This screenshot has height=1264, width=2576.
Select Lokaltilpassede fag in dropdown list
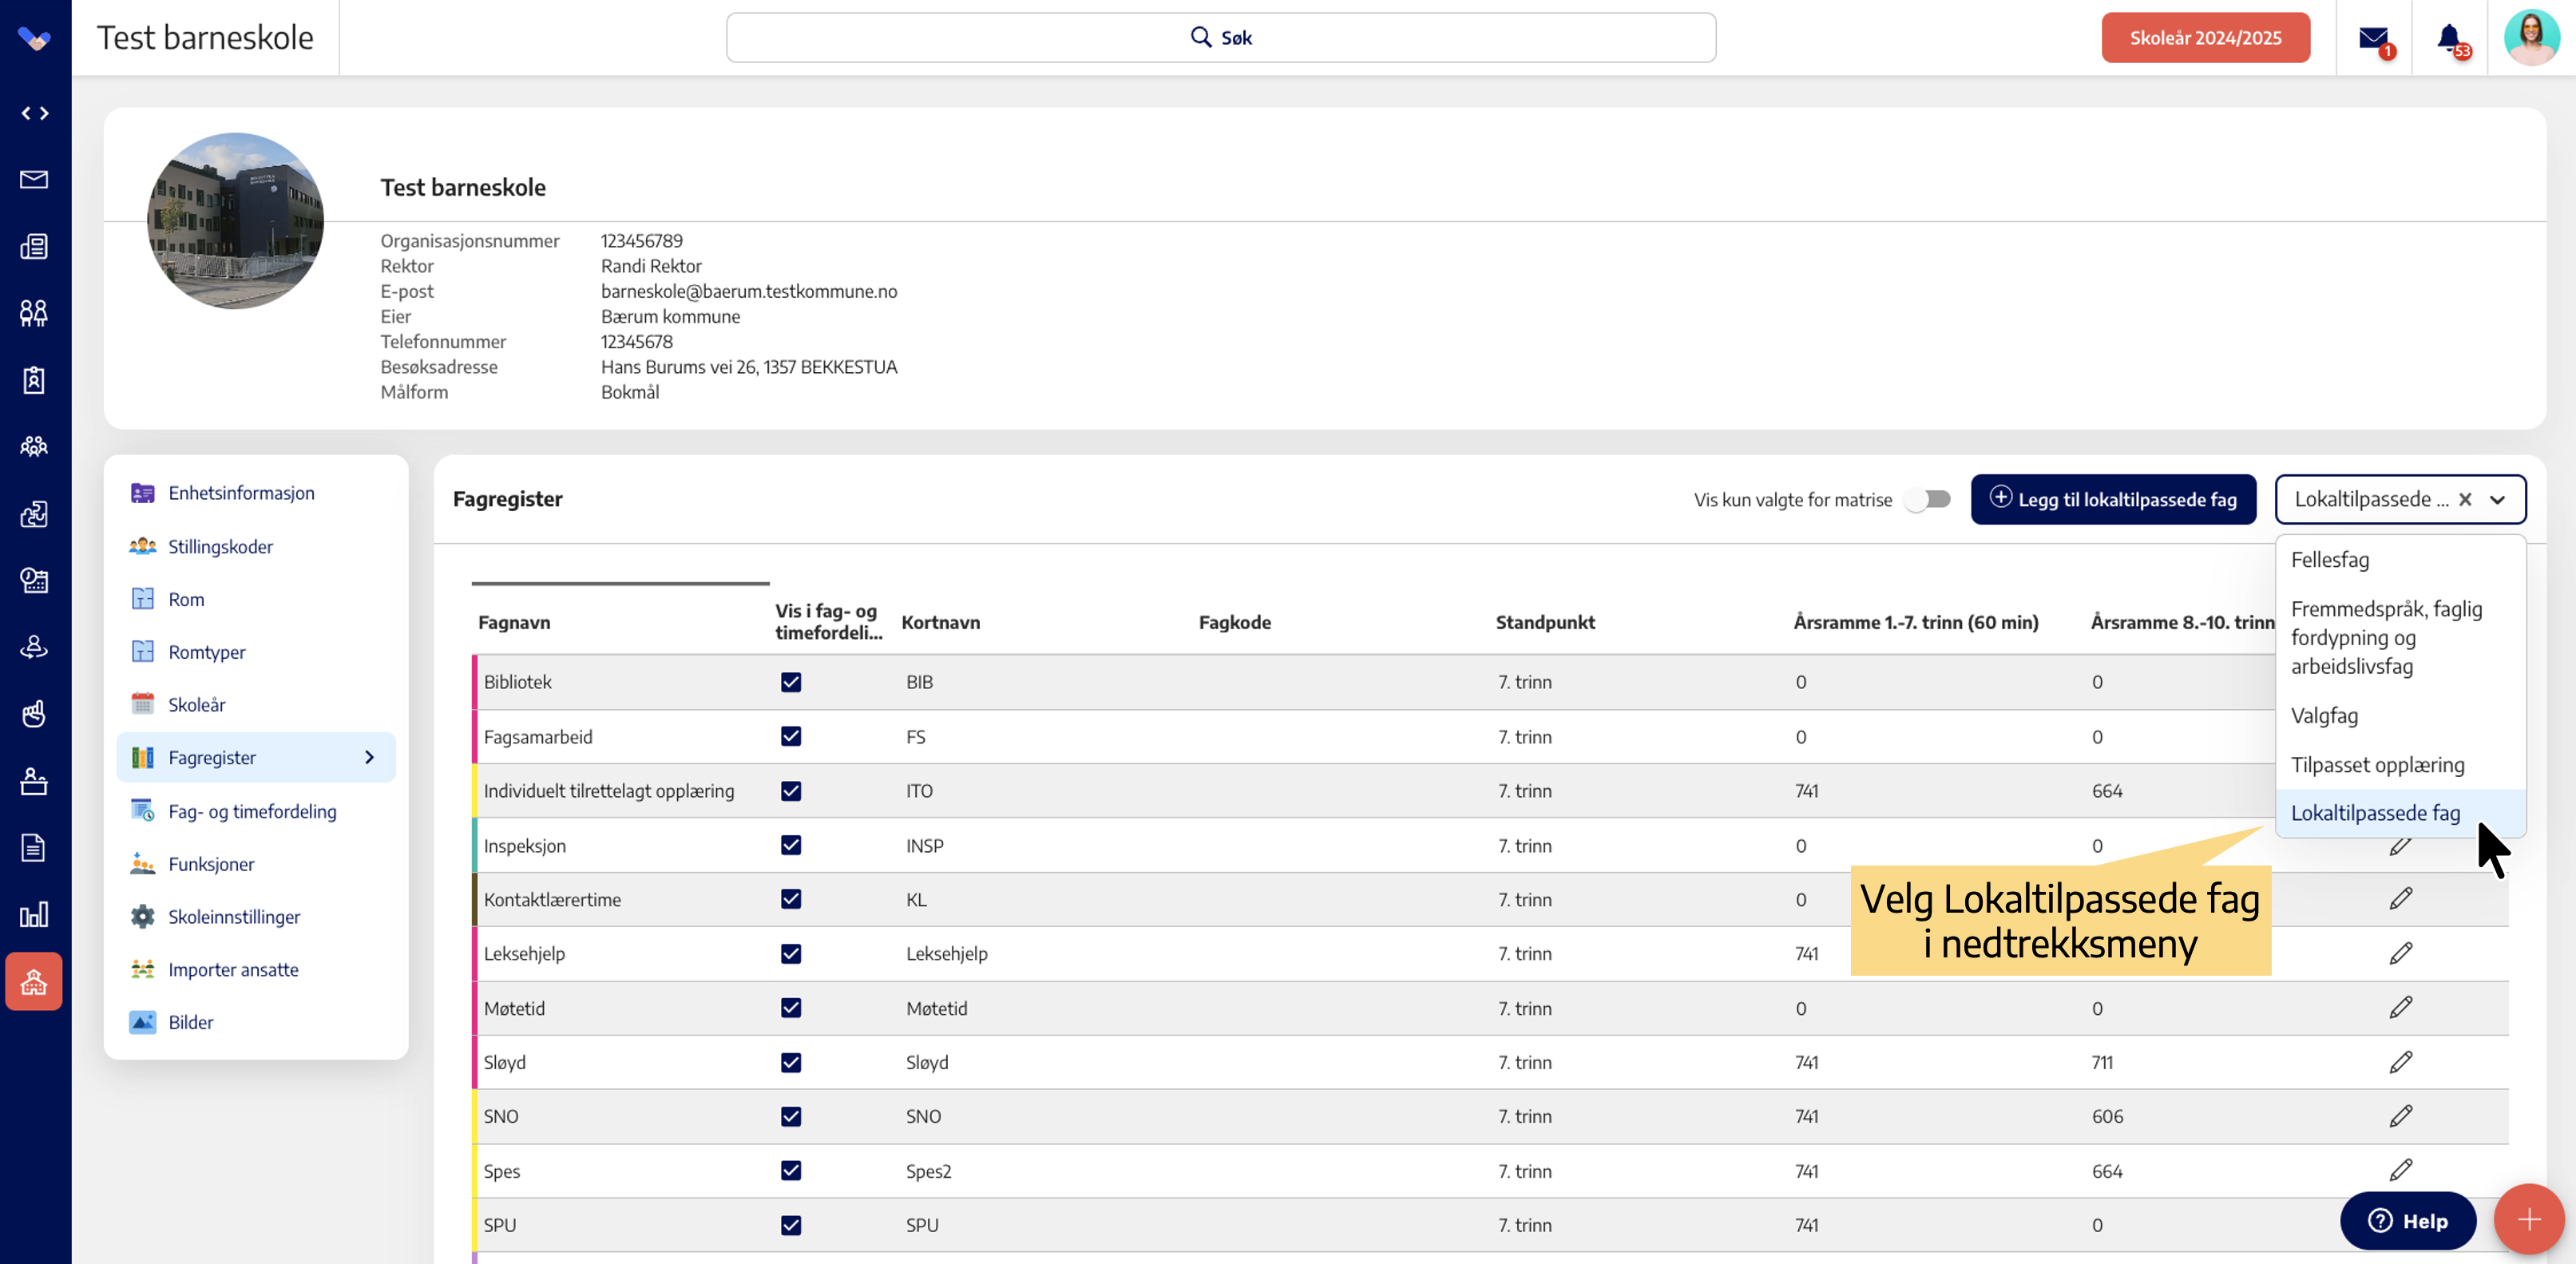(x=2375, y=813)
